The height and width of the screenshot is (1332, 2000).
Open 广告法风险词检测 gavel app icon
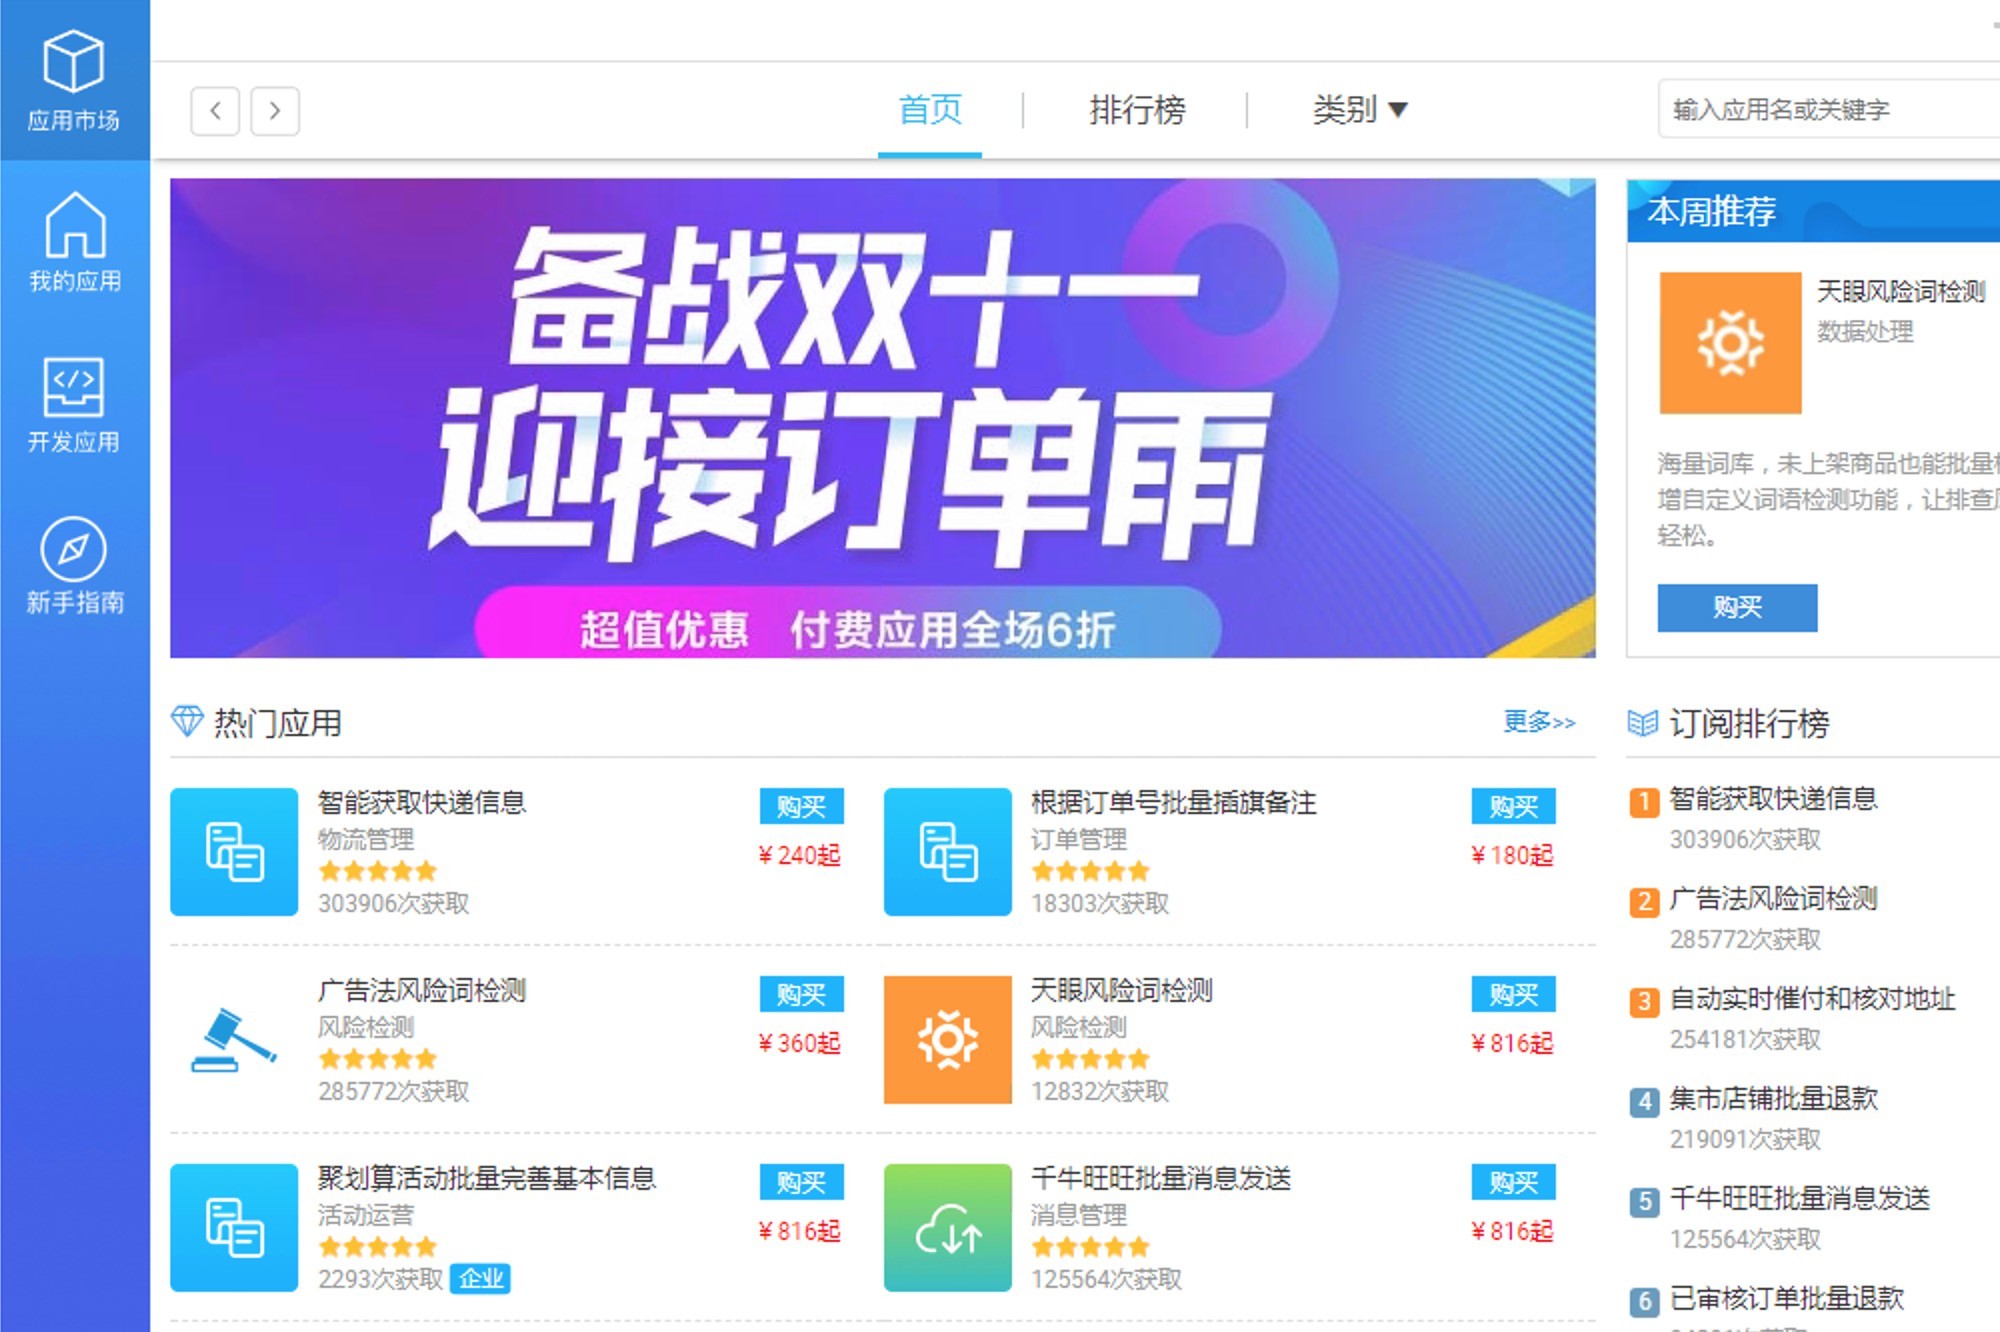tap(234, 1039)
